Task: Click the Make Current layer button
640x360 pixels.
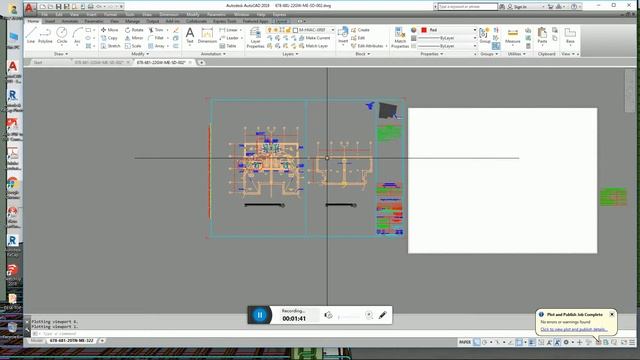Action: coord(314,38)
